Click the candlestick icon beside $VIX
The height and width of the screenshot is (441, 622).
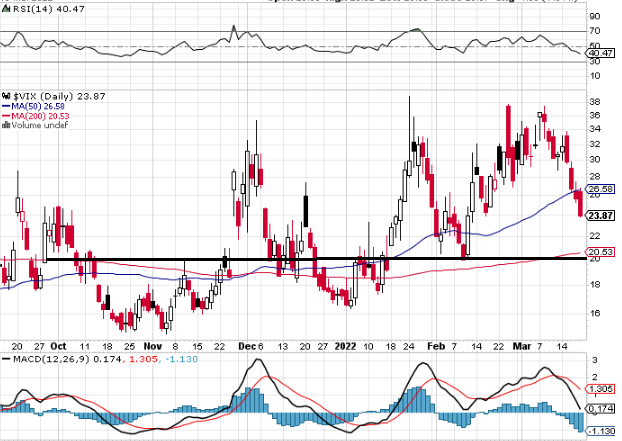(6, 96)
